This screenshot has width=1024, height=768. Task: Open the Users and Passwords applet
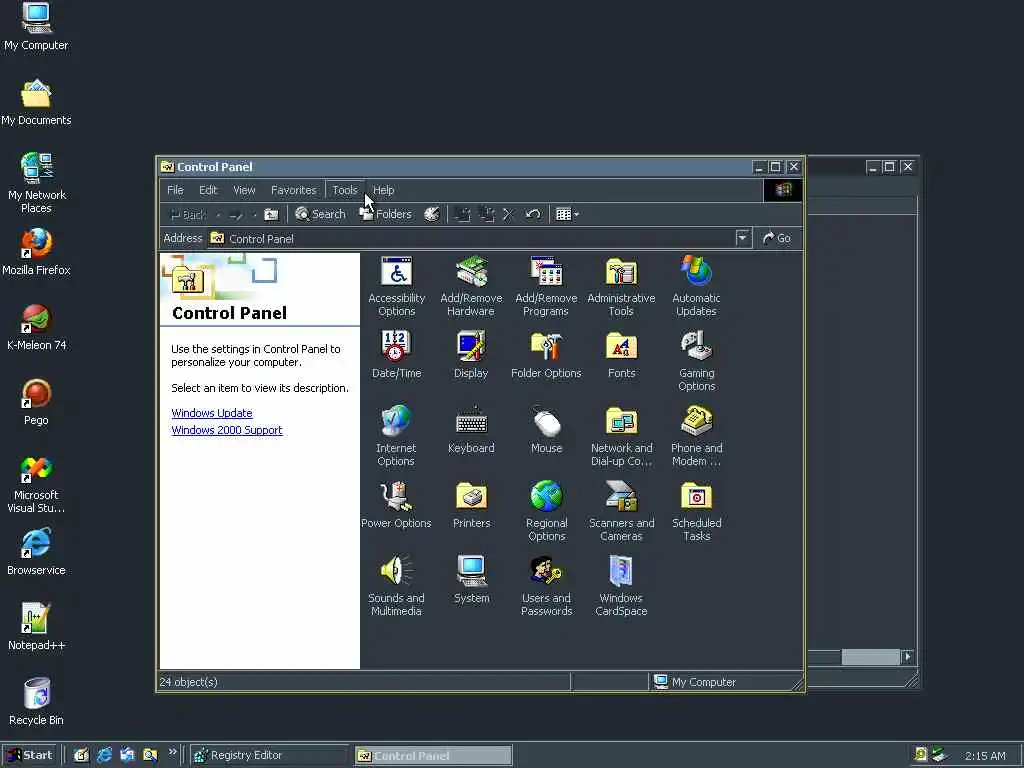pyautogui.click(x=547, y=586)
